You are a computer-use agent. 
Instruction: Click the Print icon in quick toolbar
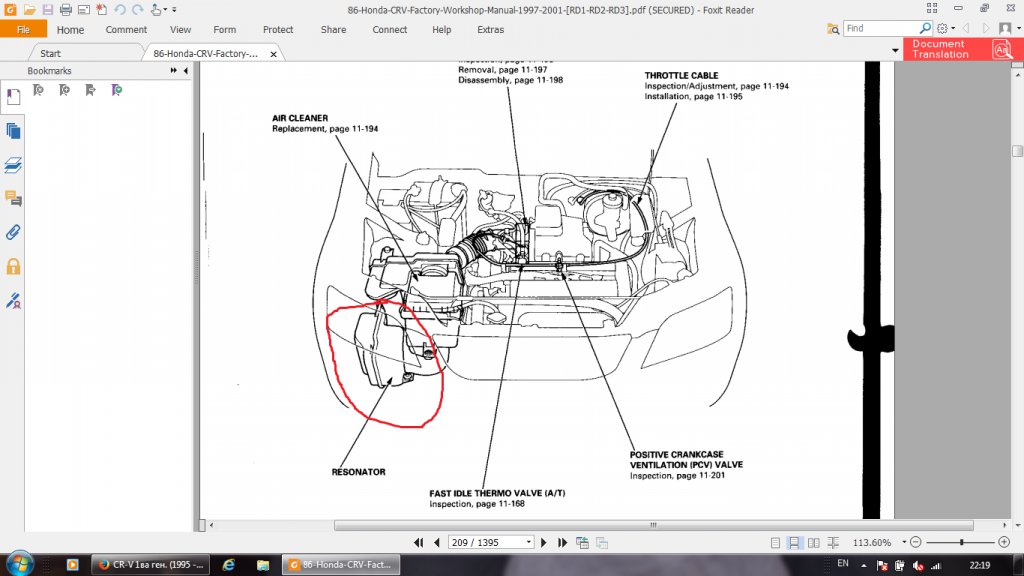65,9
